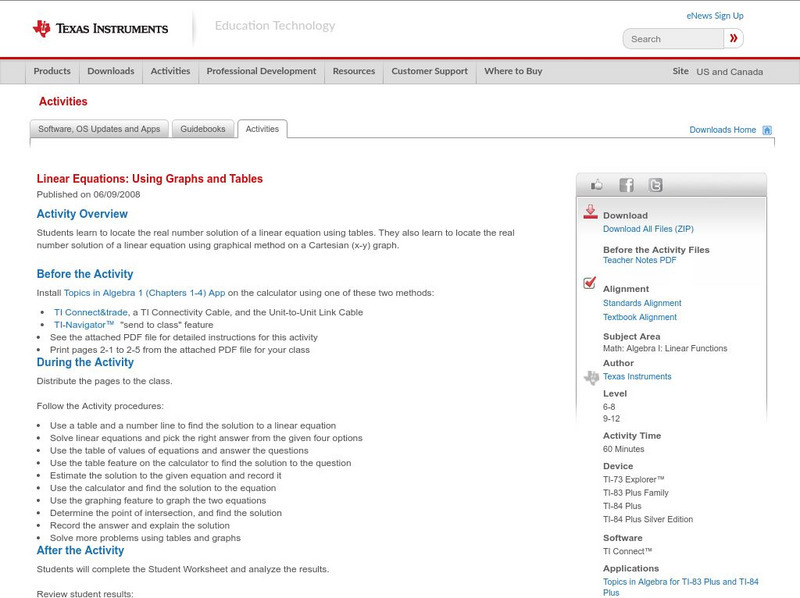Viewport: 800px width, 598px height.
Task: Click the Before the Activity heading
Action: point(85,274)
